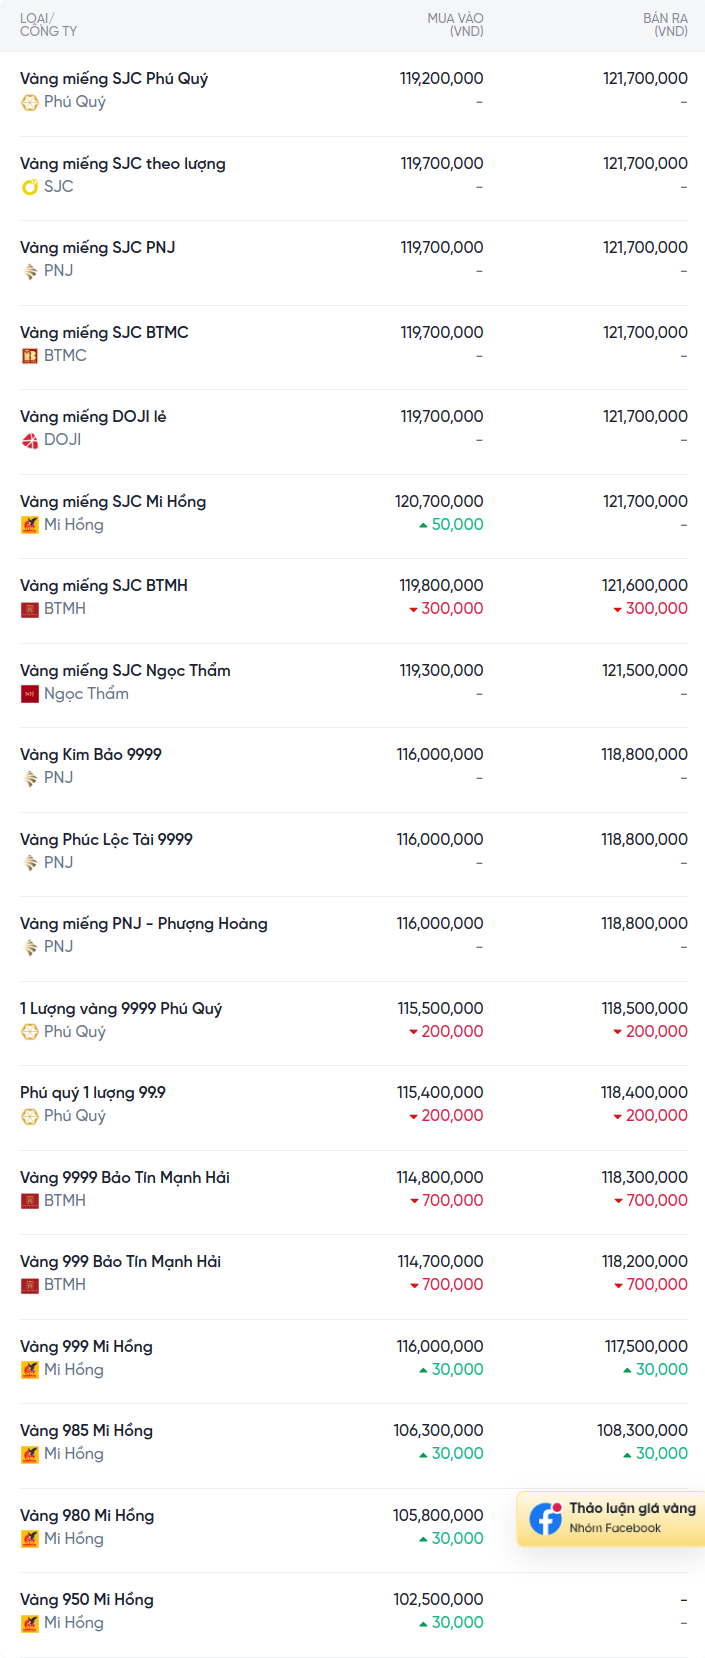Click the DOJI red logo icon
705x1658 pixels.
tap(30, 440)
